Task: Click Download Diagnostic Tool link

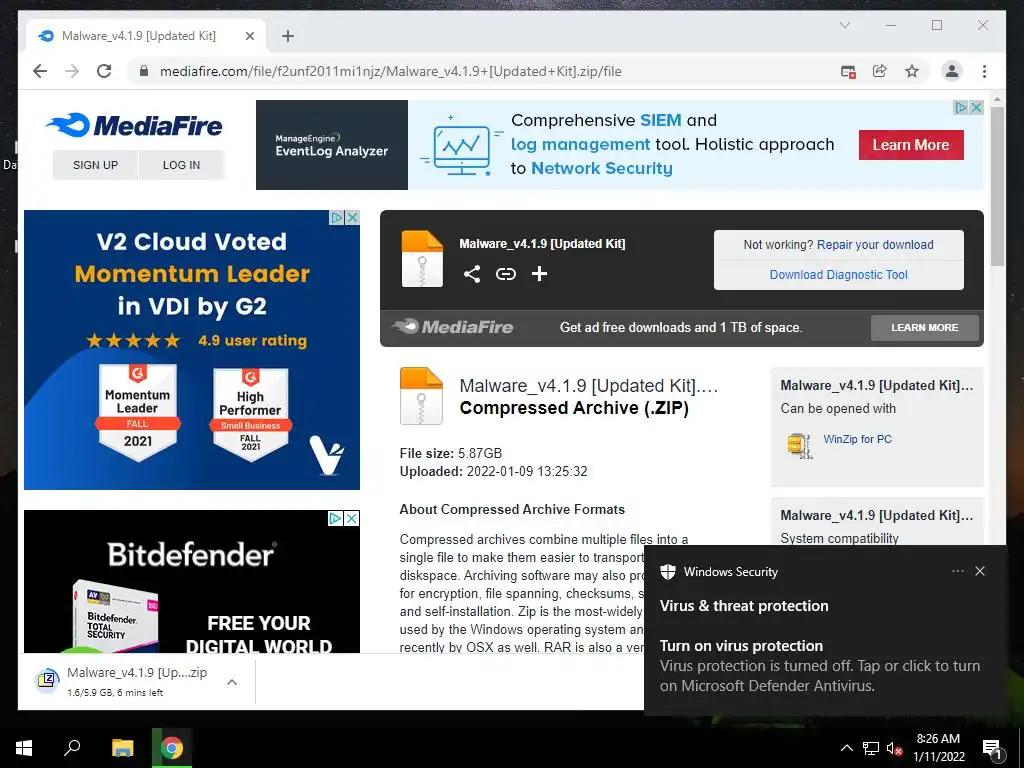Action: click(x=839, y=275)
